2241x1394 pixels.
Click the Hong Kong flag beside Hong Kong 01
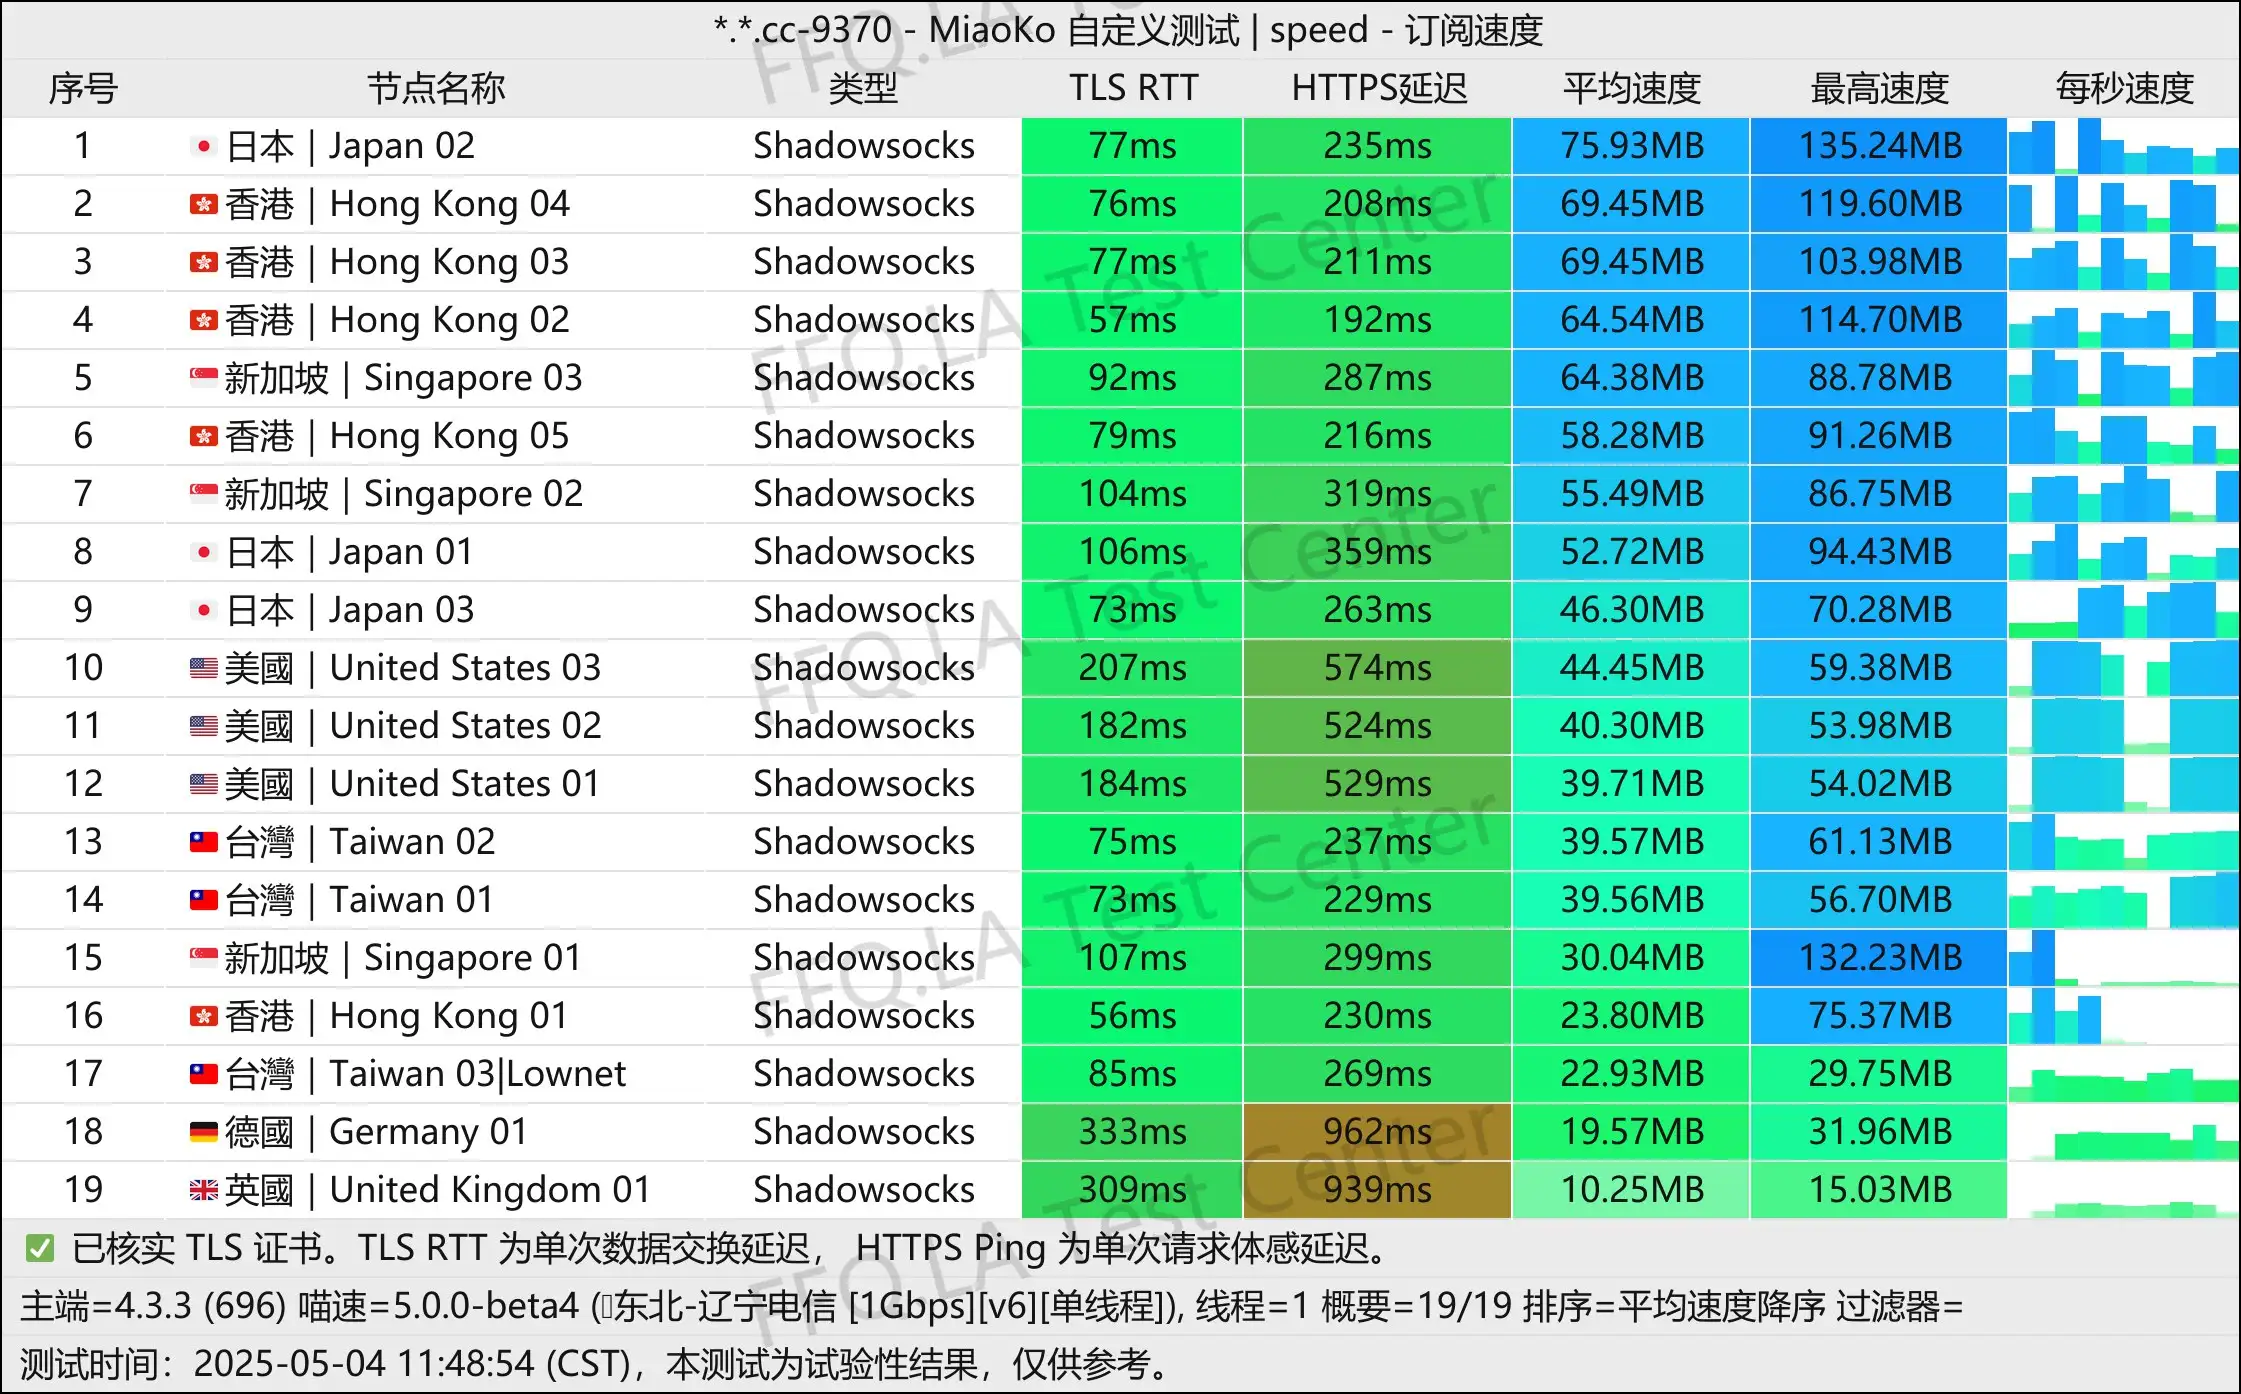click(x=204, y=1017)
